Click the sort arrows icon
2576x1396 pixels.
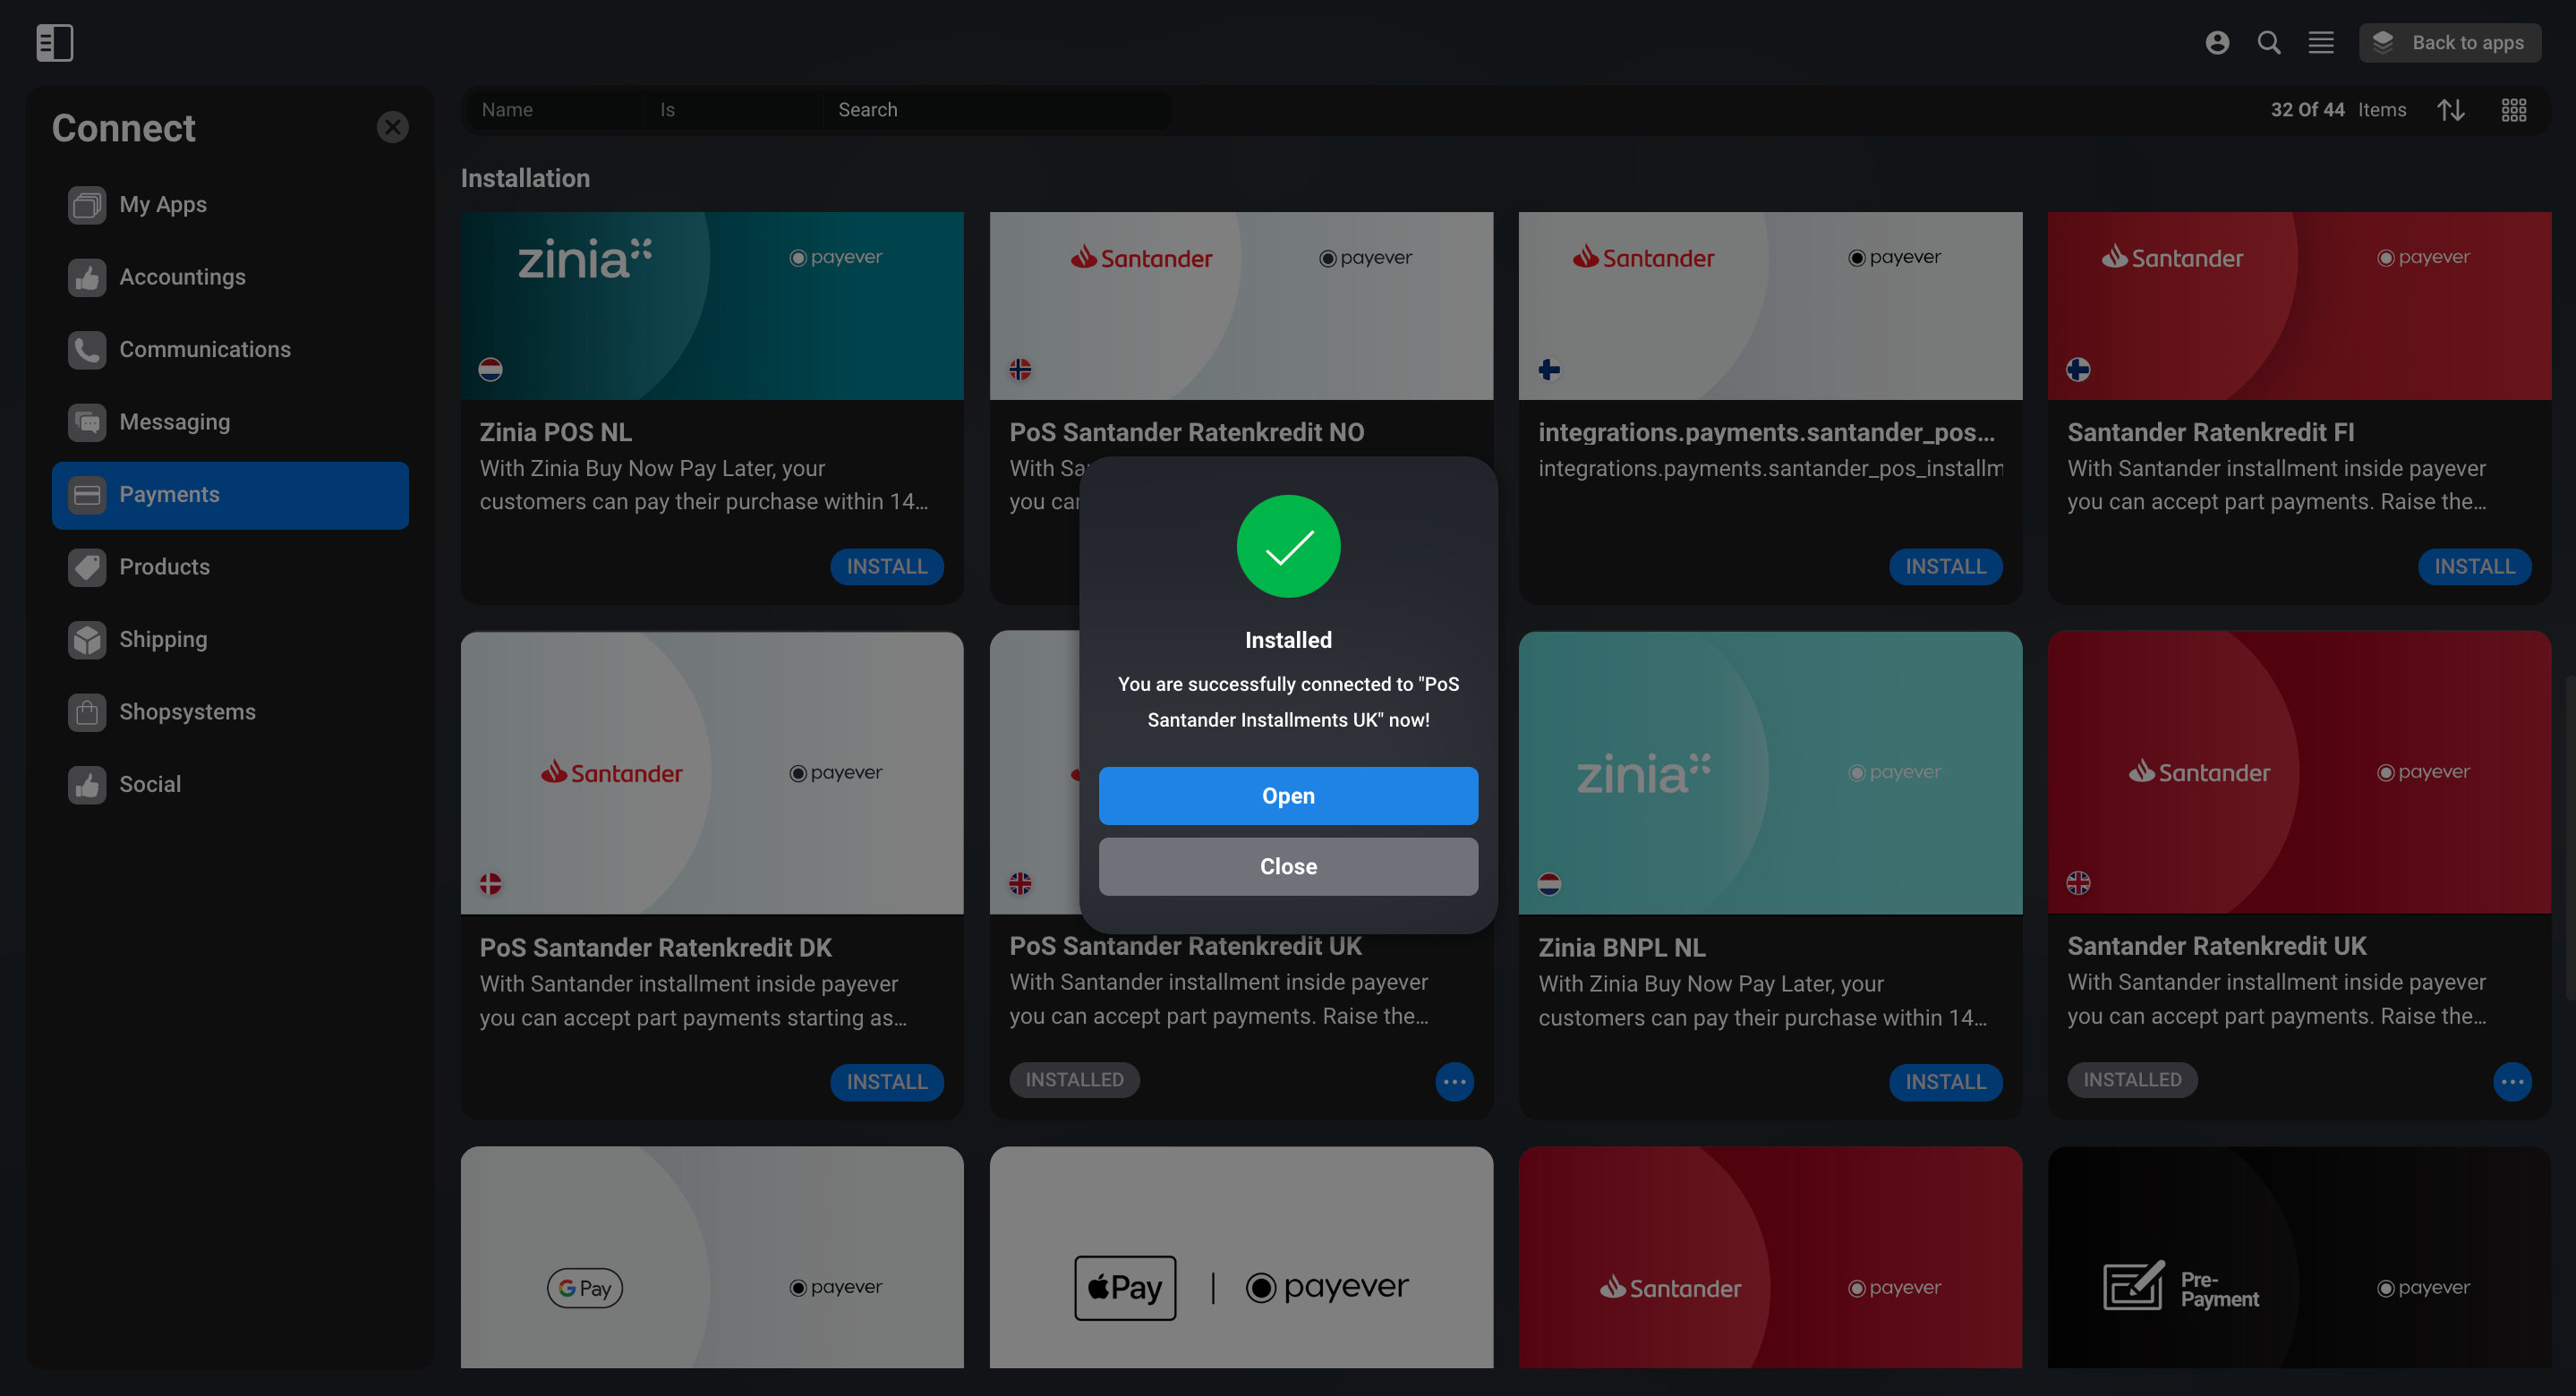pos(2451,110)
